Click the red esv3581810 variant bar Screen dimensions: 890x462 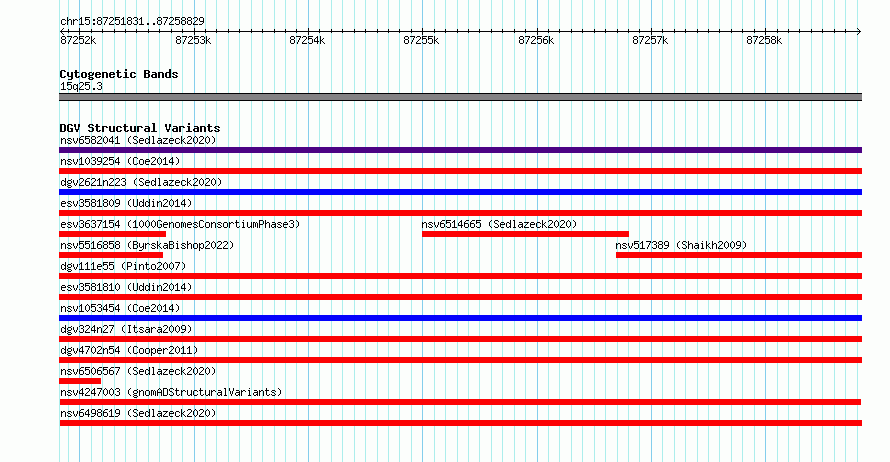pyautogui.click(x=460, y=297)
